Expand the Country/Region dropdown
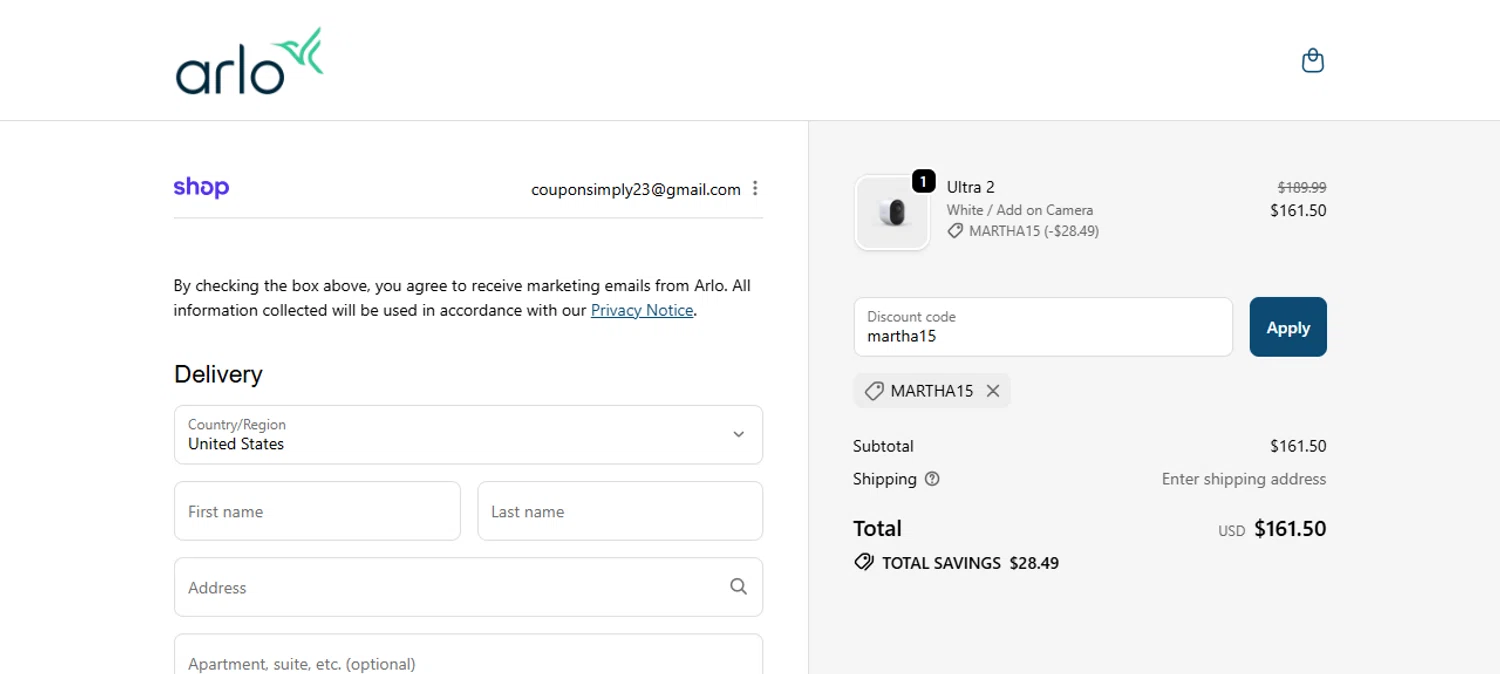Screen dimensions: 1500x674 (468, 435)
